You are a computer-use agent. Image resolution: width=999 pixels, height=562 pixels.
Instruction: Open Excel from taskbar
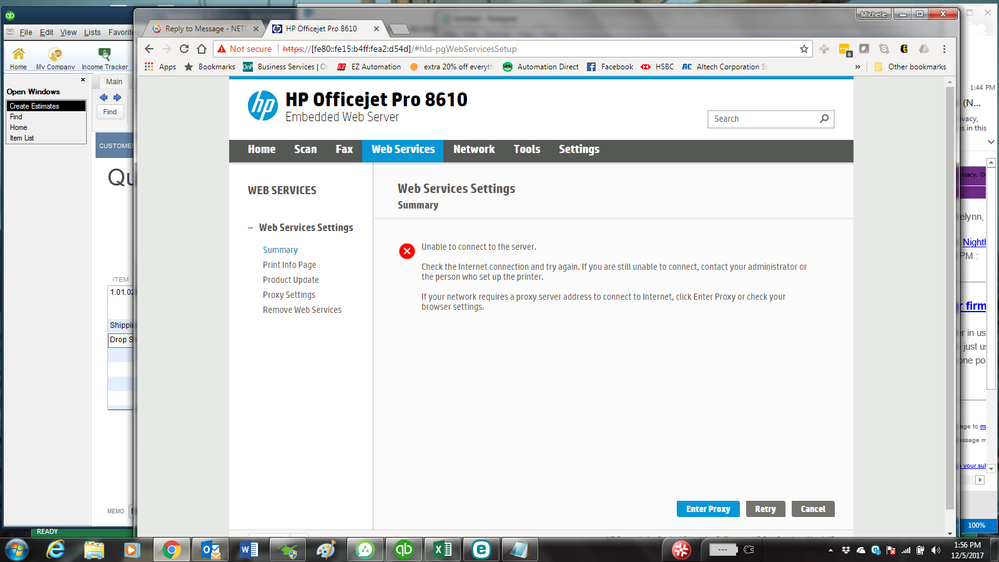[442, 549]
